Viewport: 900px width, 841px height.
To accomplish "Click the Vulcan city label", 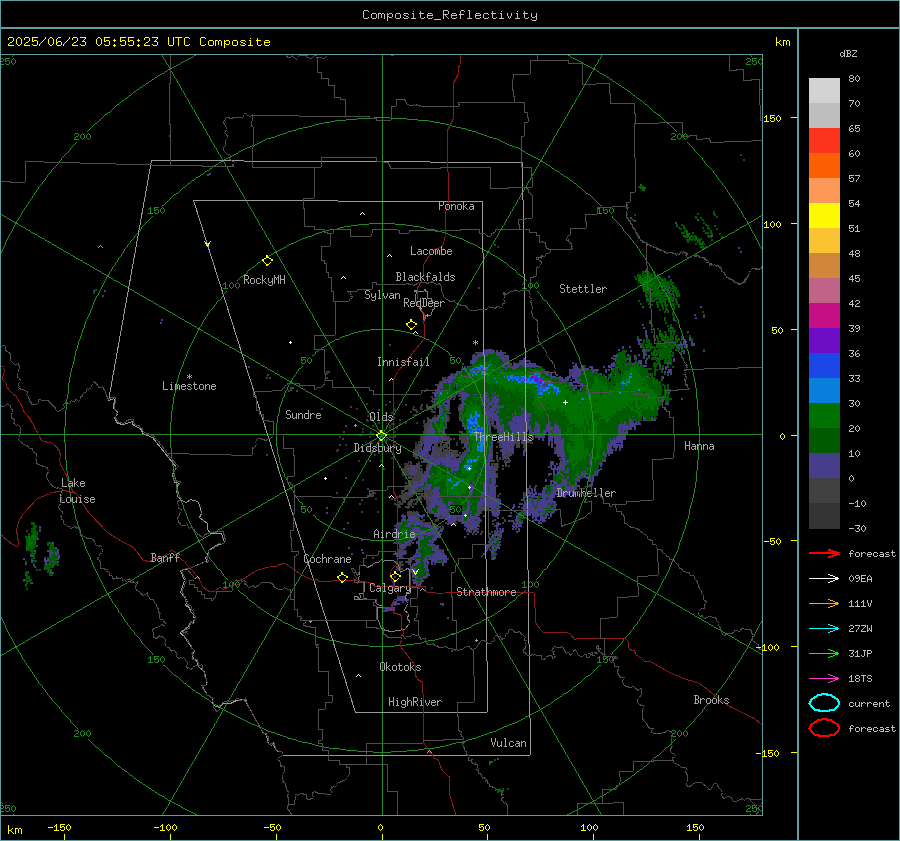I will [x=508, y=743].
